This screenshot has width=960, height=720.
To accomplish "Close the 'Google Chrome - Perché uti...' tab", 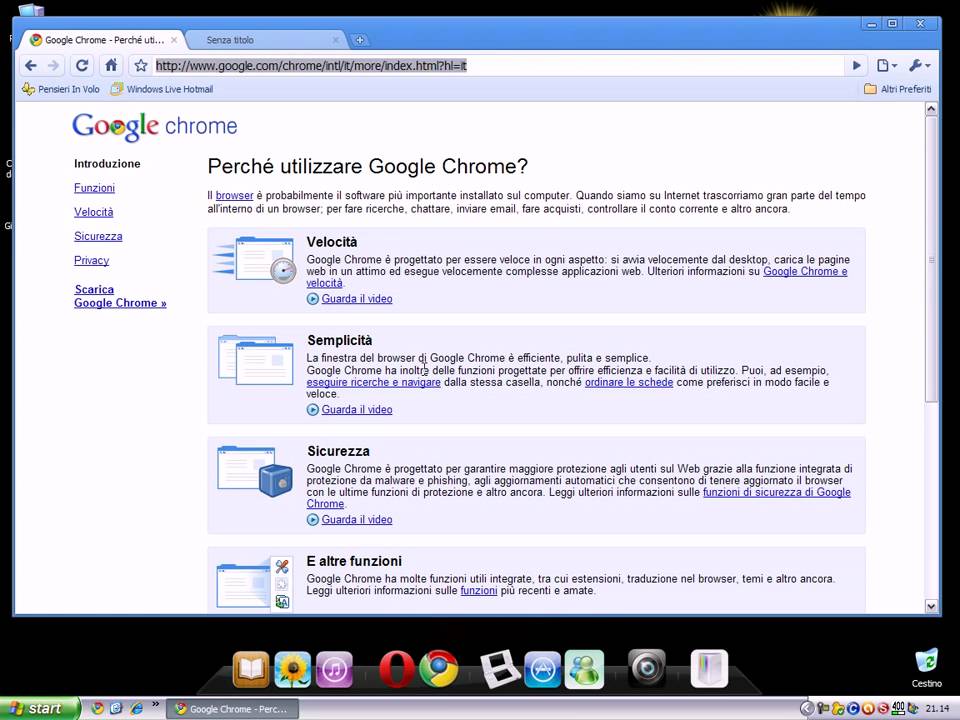I will tap(174, 40).
